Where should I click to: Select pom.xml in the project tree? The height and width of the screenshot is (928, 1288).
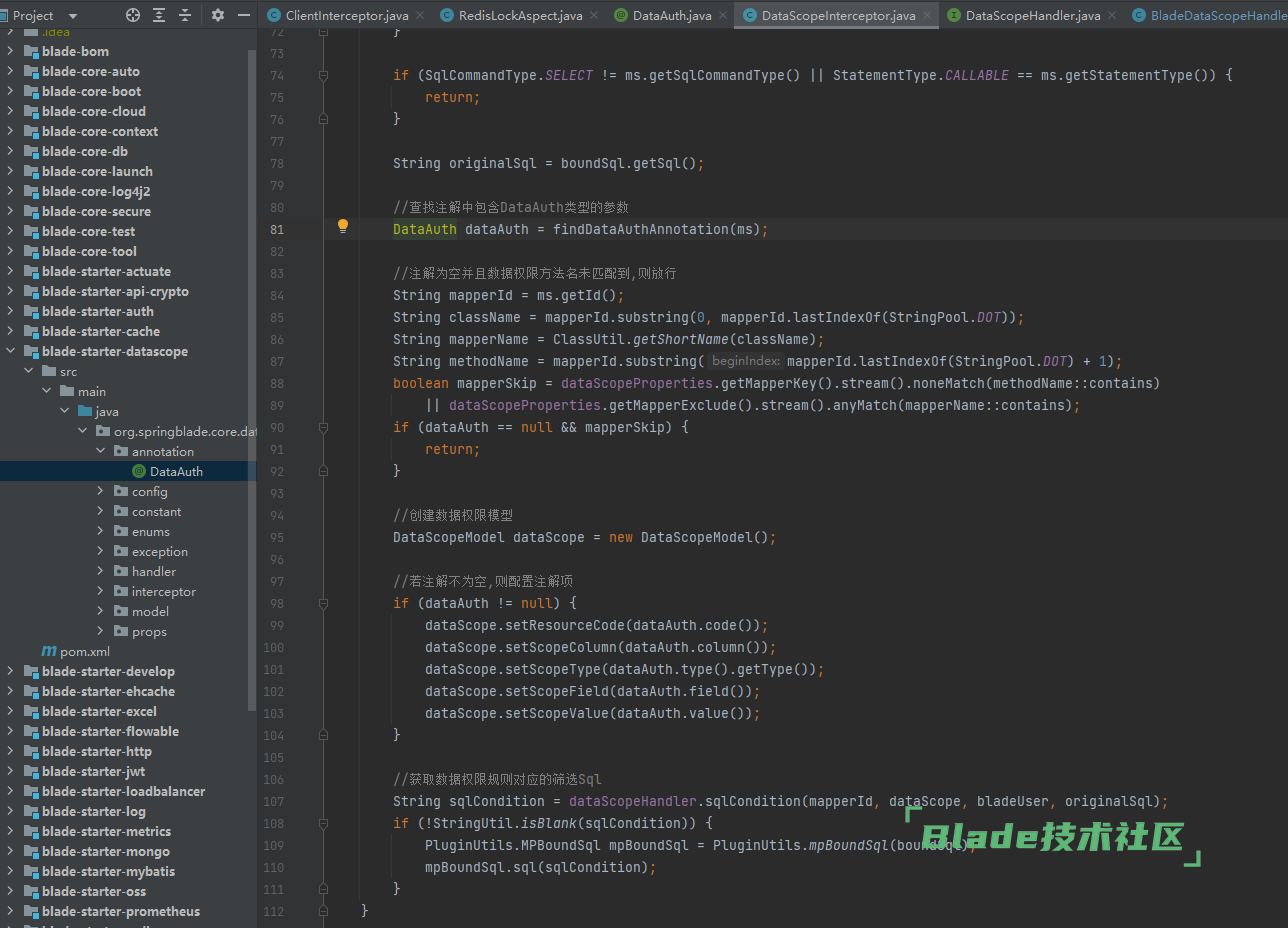pos(85,651)
